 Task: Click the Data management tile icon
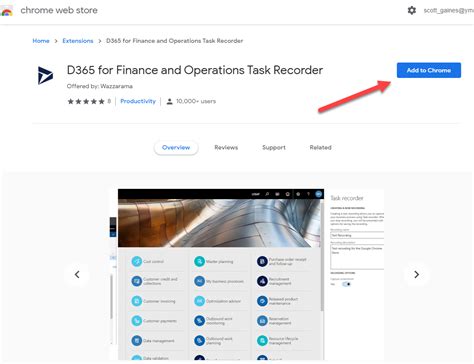[x=137, y=341]
